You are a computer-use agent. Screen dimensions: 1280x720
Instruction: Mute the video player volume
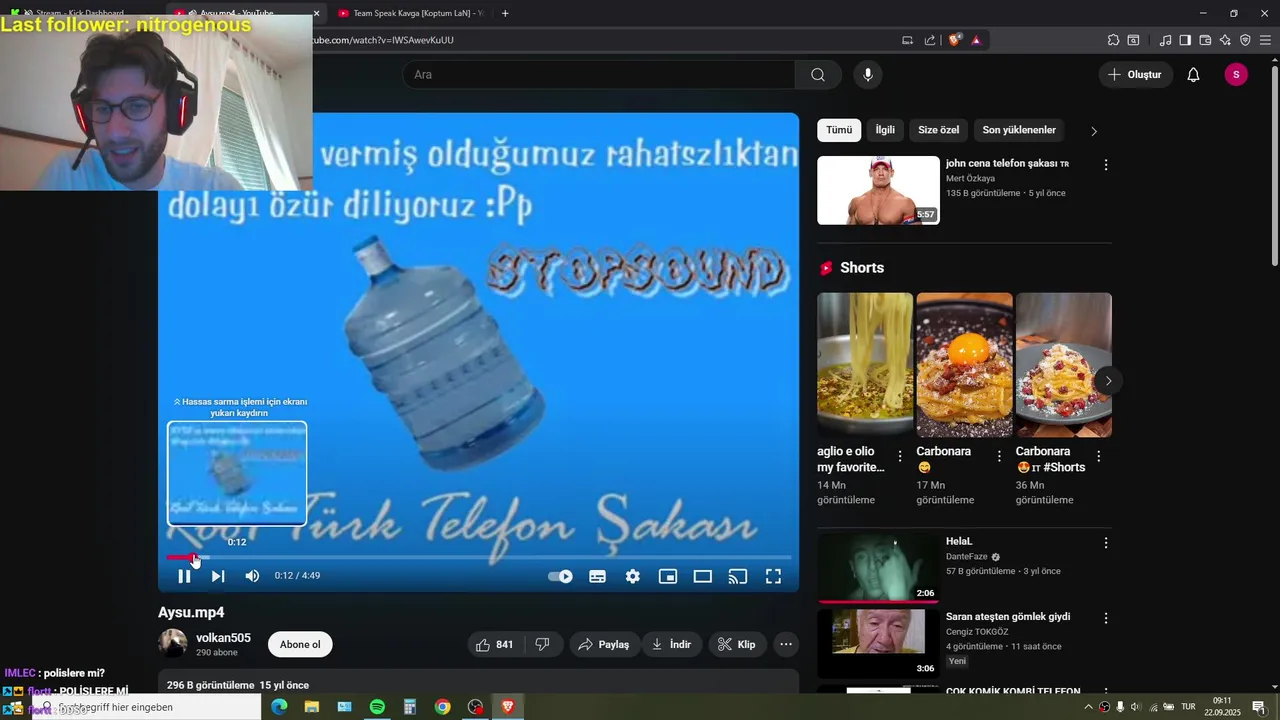tap(252, 576)
